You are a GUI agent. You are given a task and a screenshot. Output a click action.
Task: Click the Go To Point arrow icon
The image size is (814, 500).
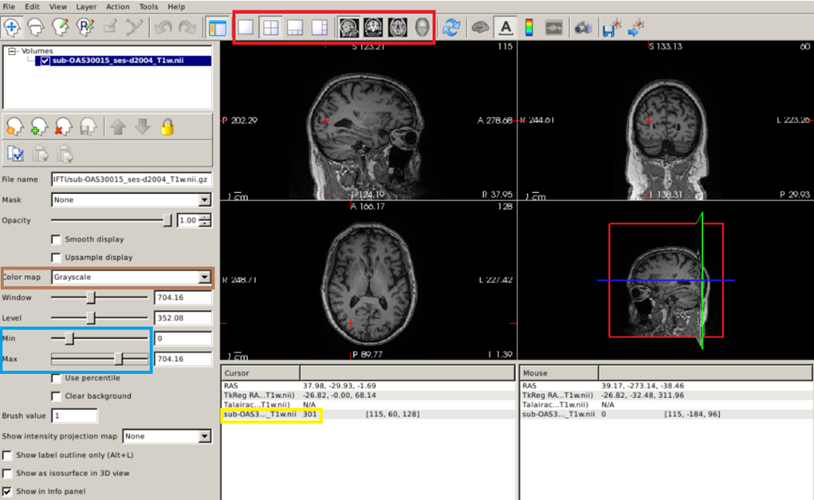coord(636,28)
